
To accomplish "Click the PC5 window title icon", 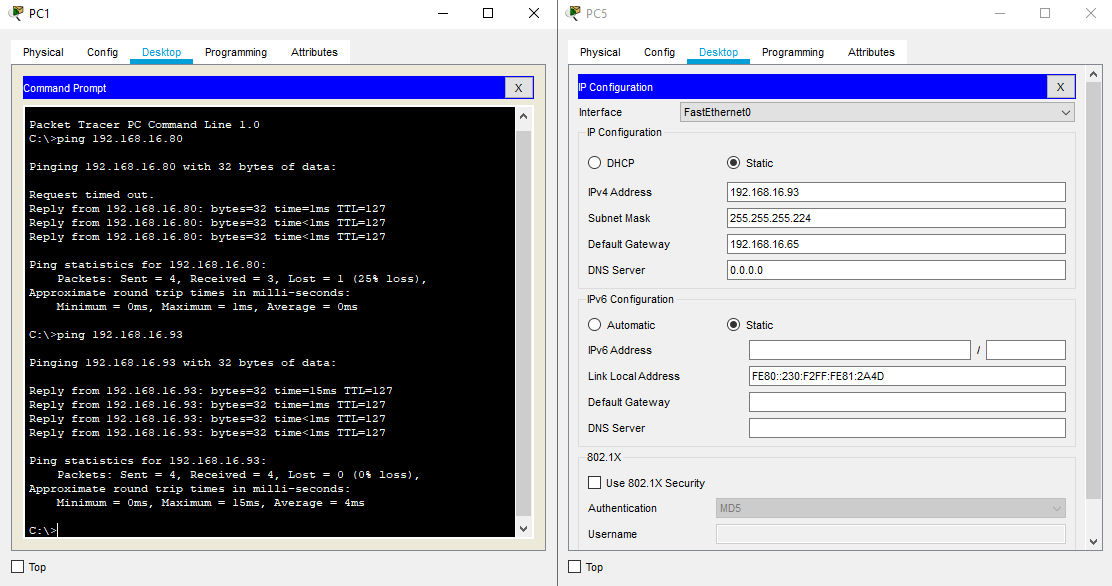I will pos(574,13).
